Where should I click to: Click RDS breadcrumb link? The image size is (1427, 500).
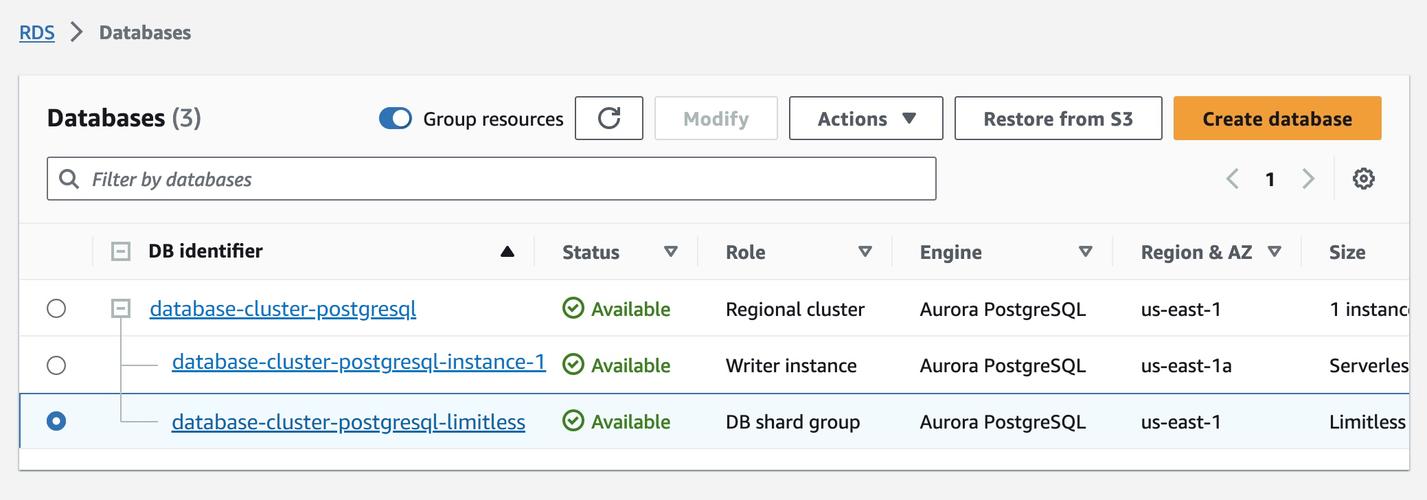click(37, 32)
